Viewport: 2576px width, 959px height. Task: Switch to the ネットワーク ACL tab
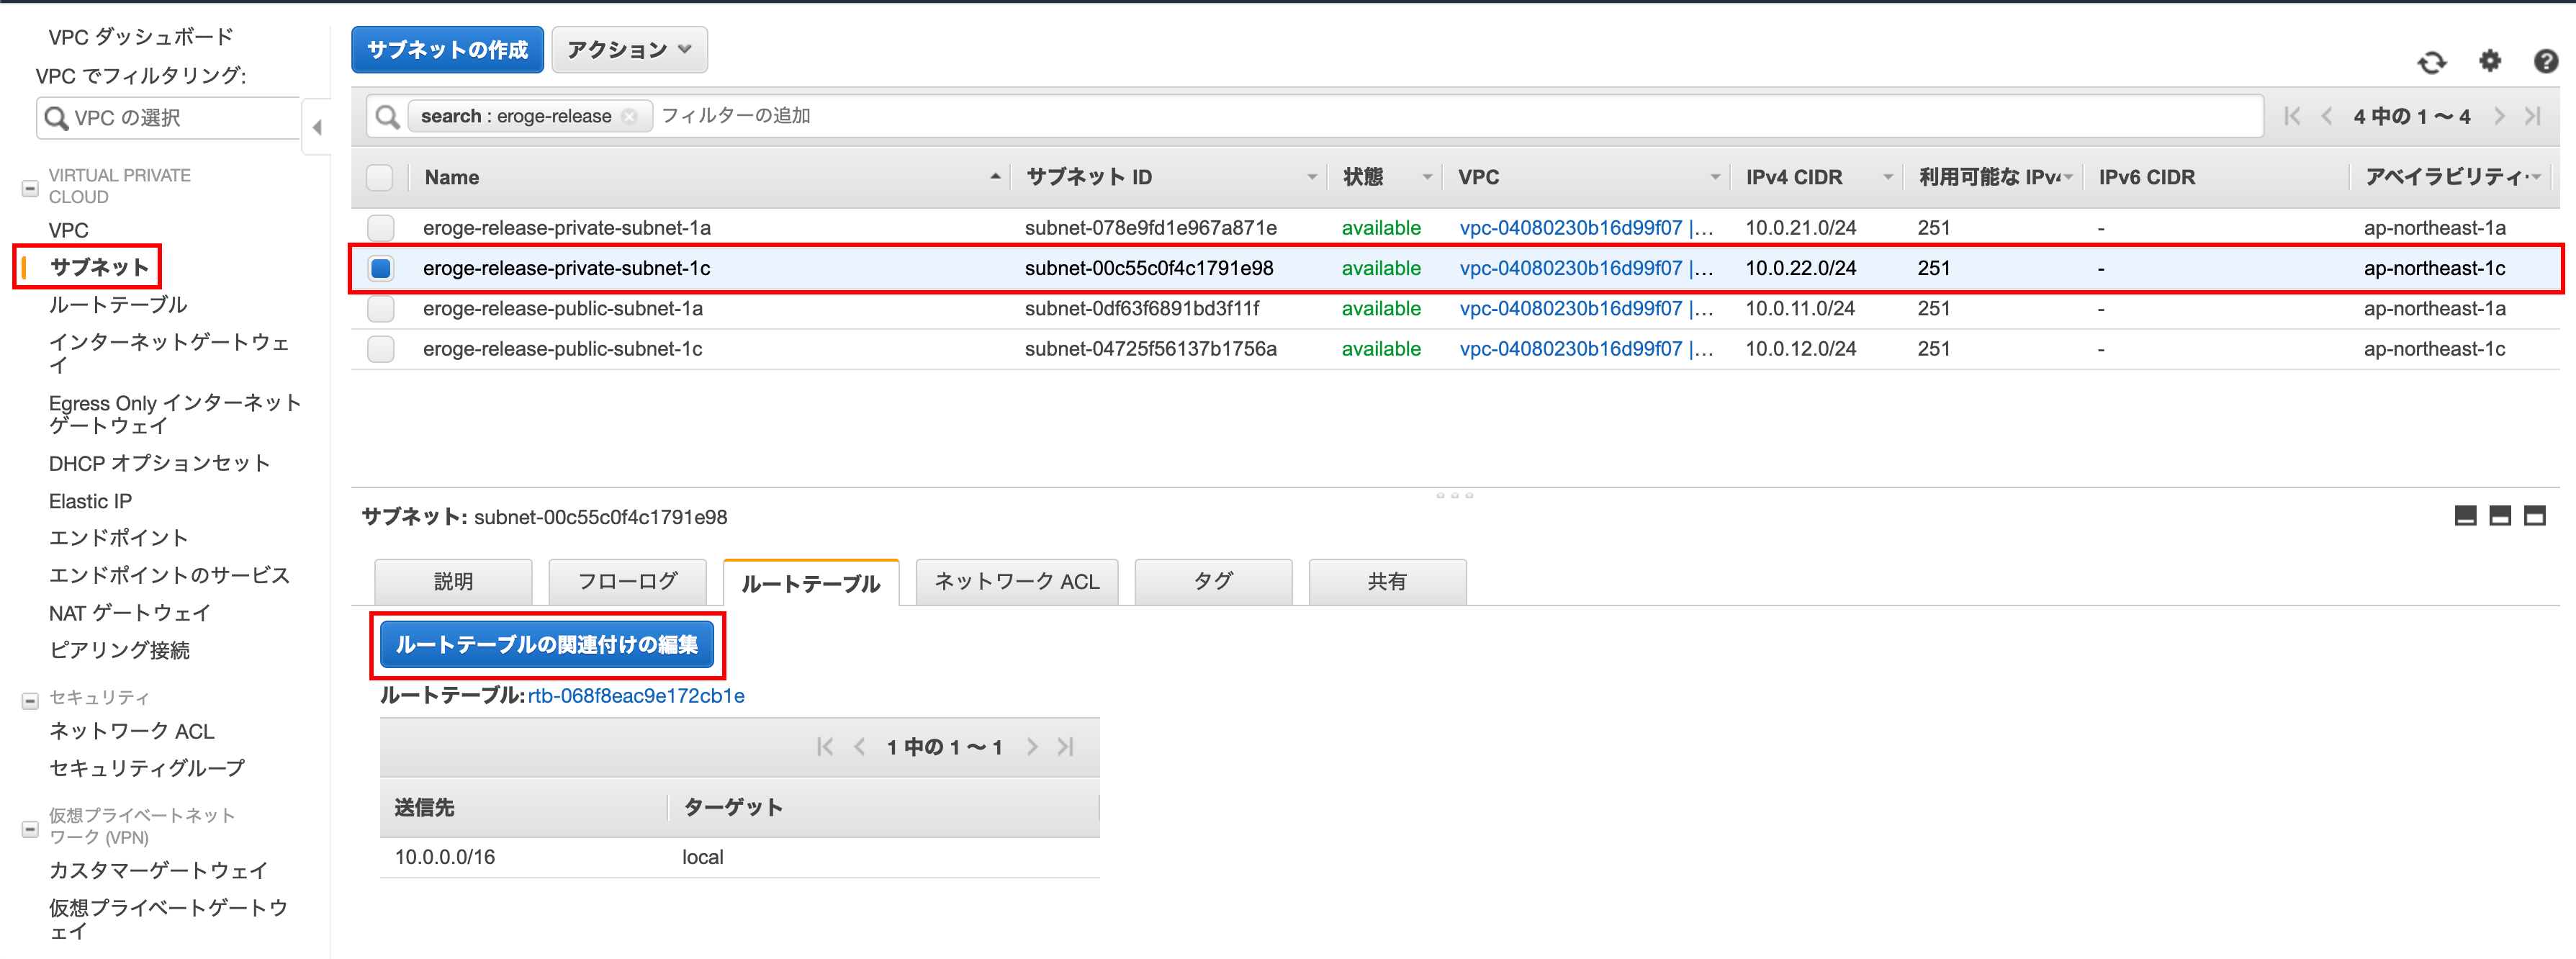(1016, 582)
